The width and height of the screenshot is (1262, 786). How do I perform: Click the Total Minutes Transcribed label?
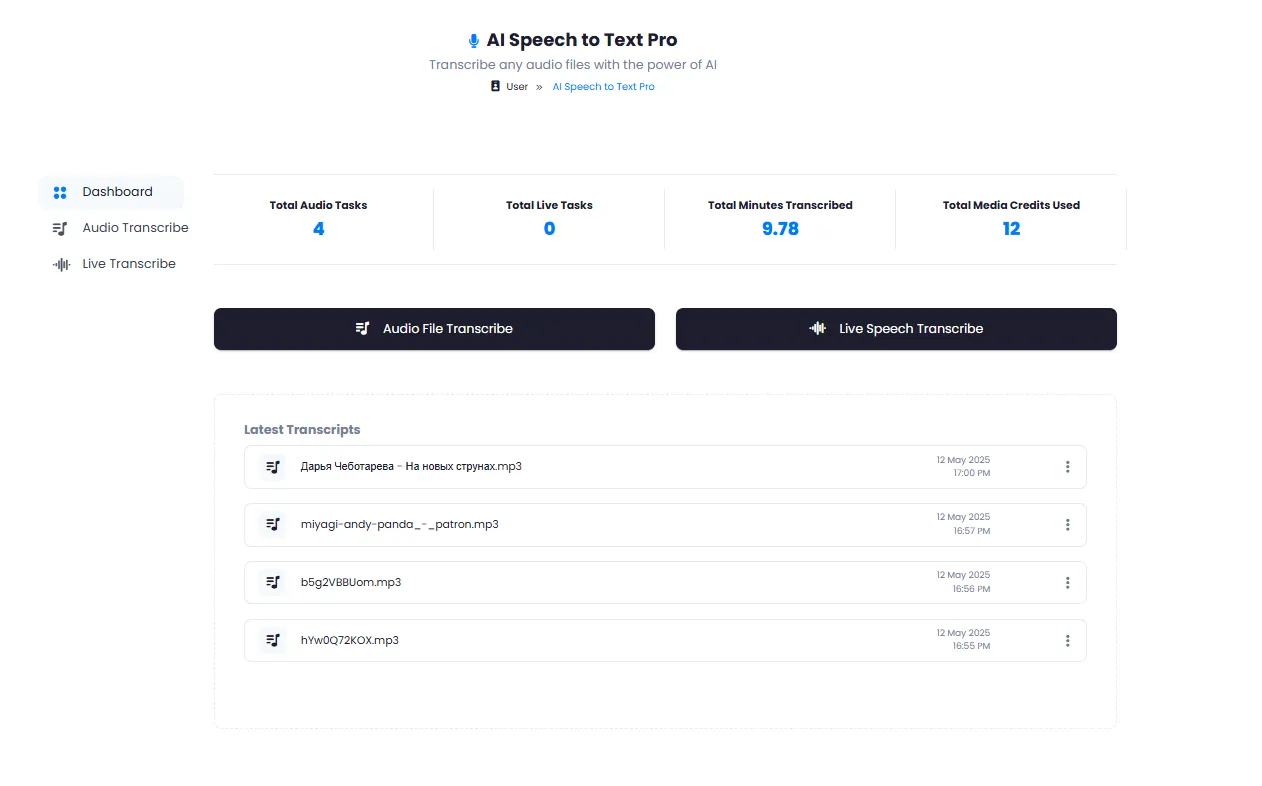coord(780,205)
